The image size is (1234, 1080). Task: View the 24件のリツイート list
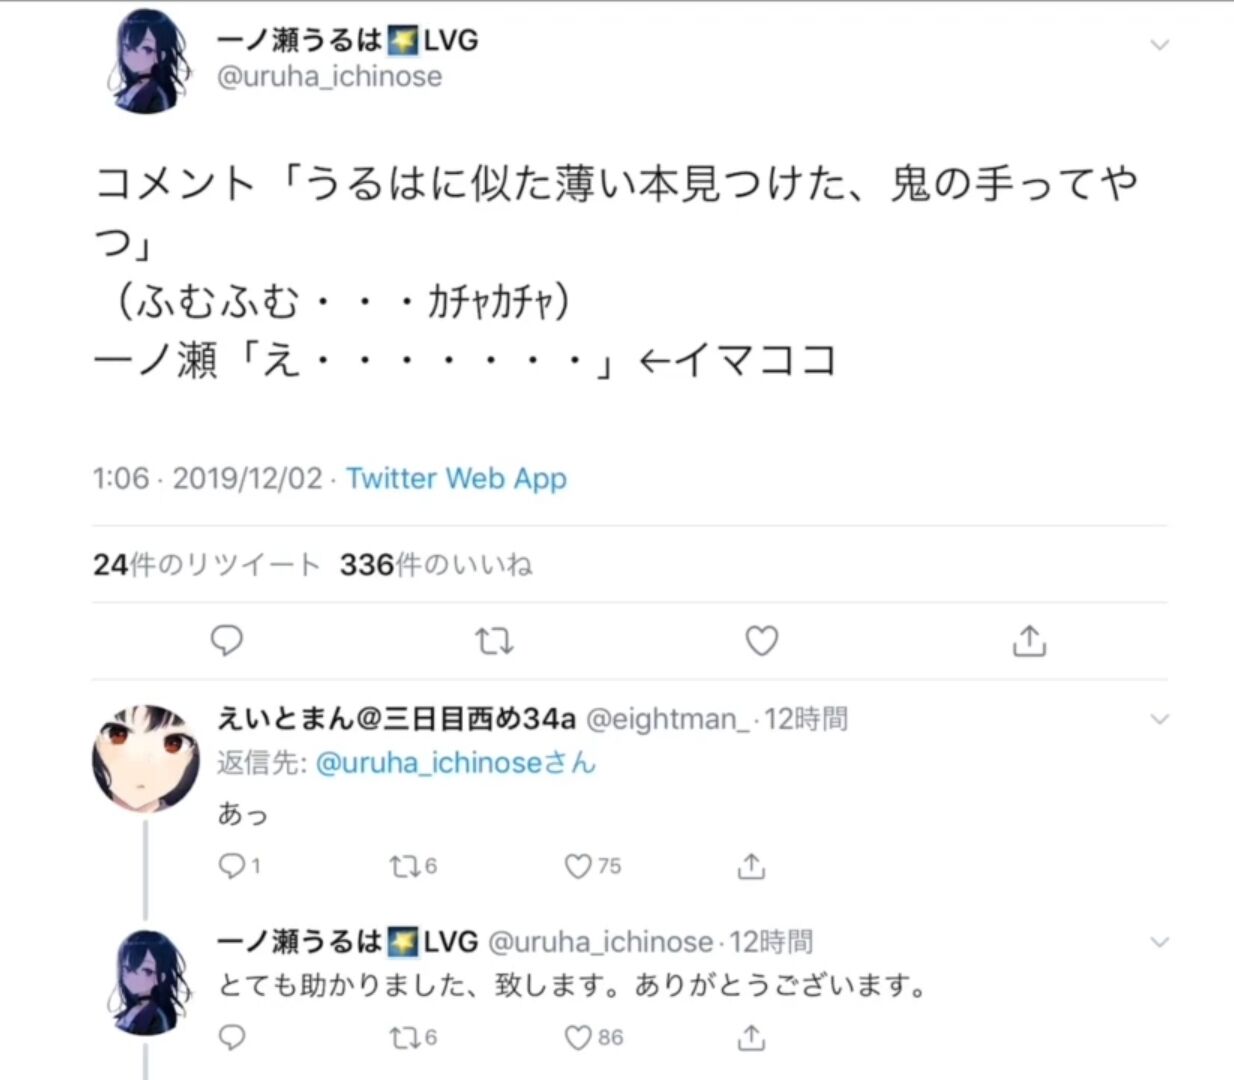click(x=206, y=565)
